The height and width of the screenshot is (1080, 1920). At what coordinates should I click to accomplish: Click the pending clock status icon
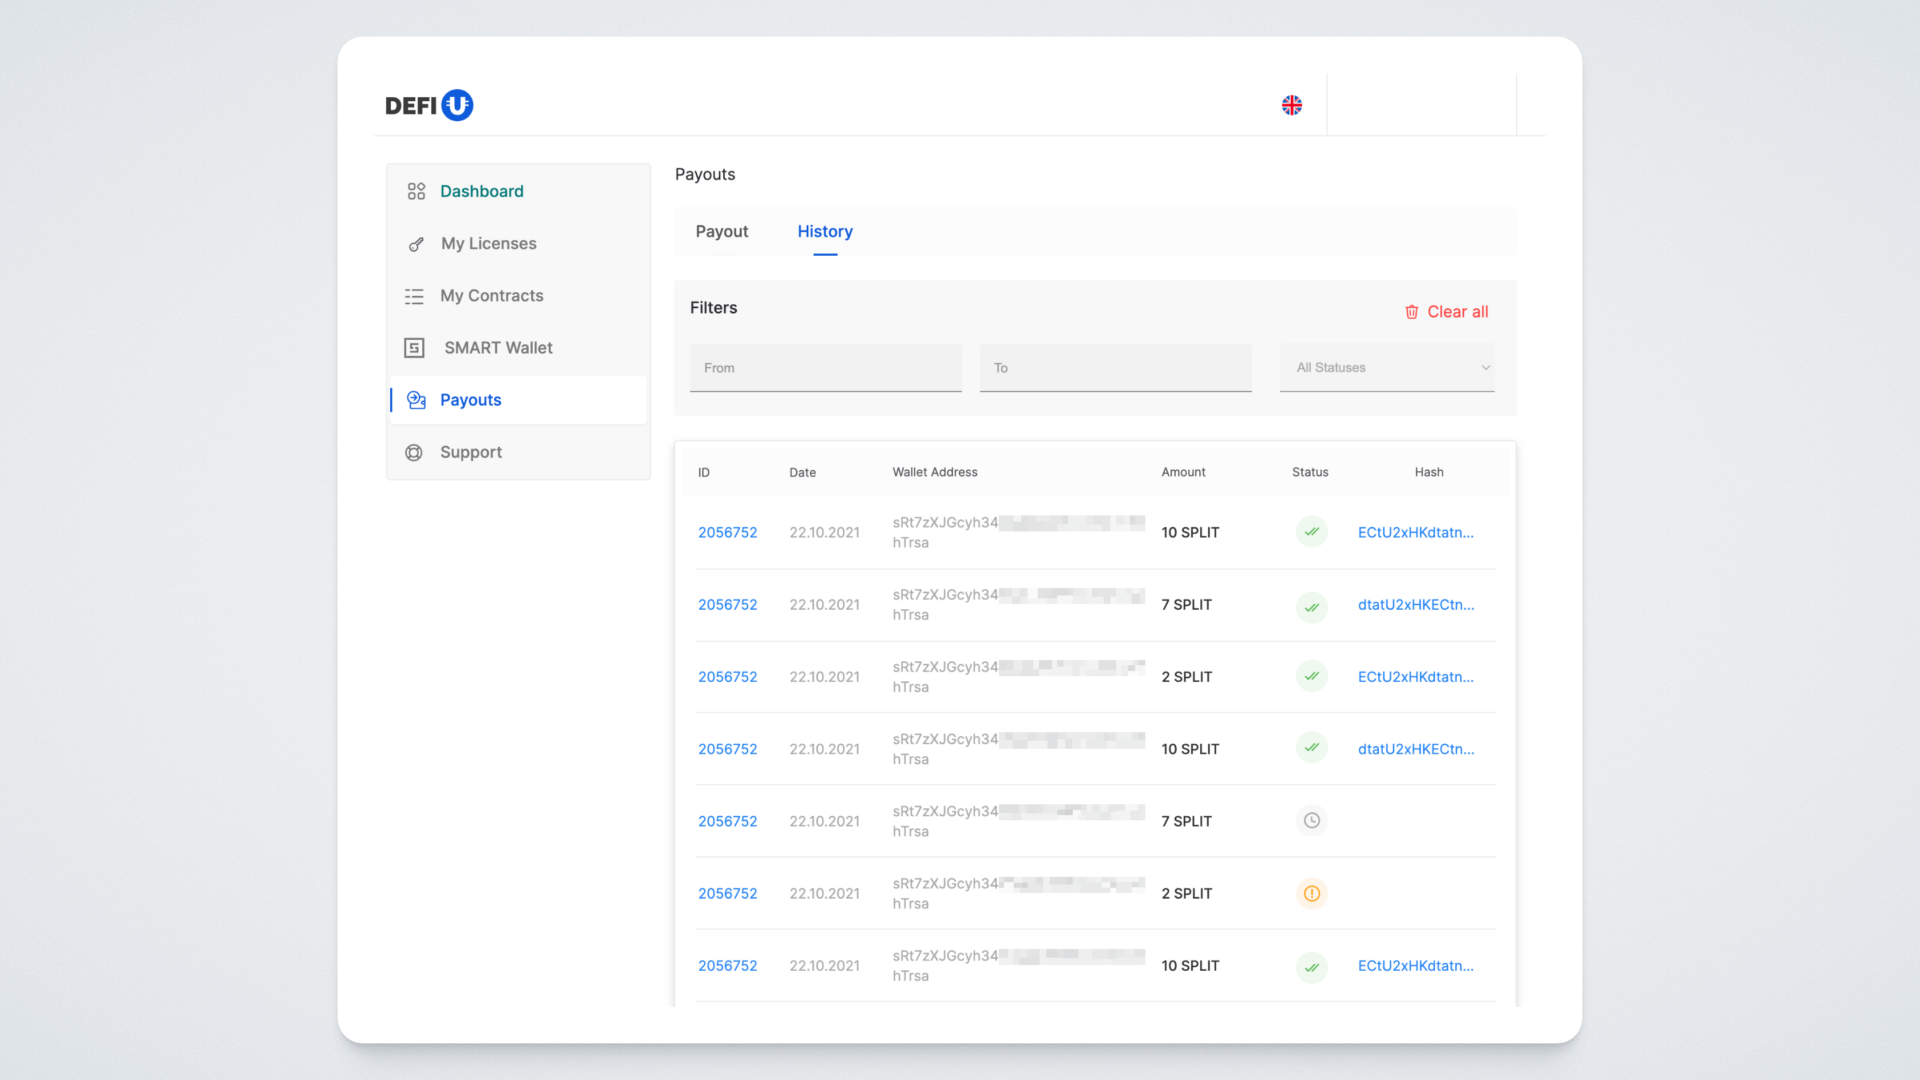coord(1311,821)
